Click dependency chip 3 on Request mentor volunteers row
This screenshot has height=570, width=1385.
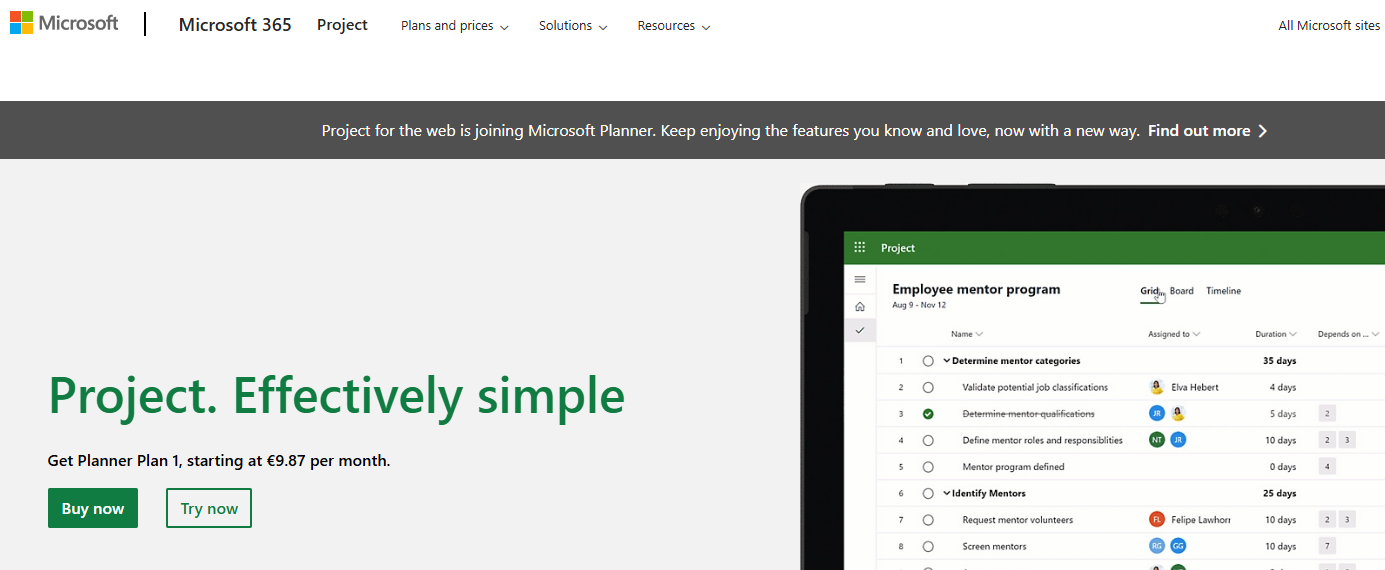tap(1347, 520)
